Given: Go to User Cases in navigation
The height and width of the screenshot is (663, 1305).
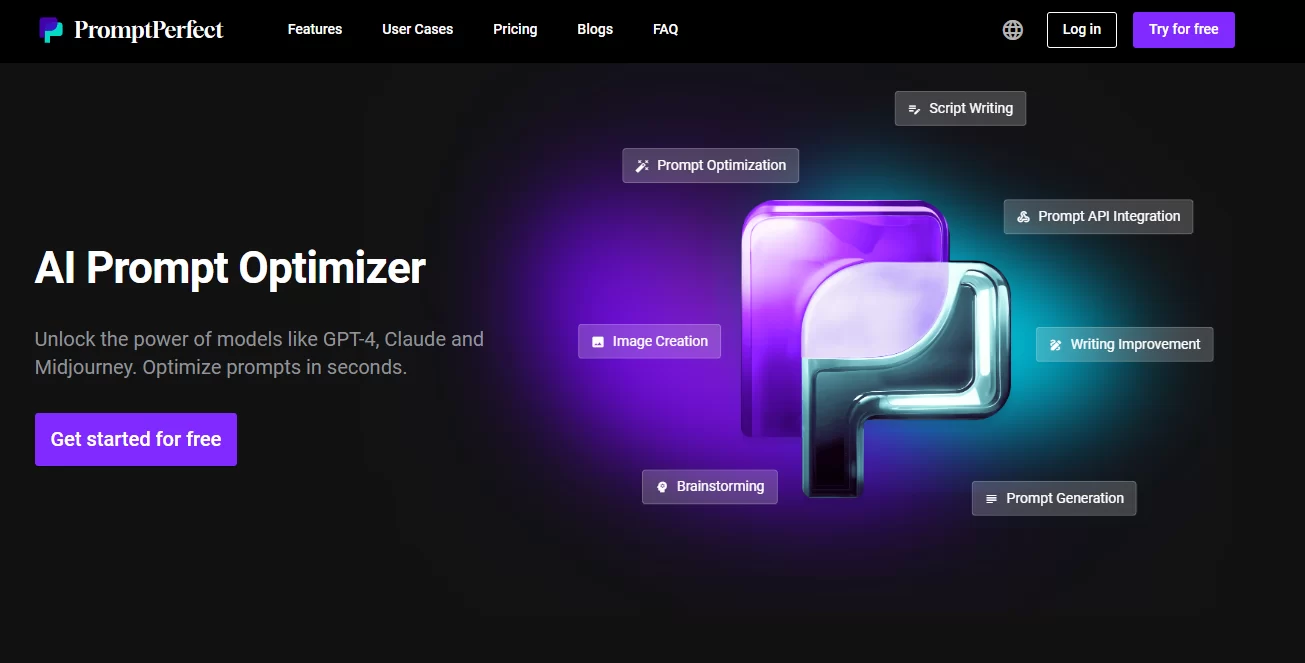Looking at the screenshot, I should pyautogui.click(x=417, y=30).
